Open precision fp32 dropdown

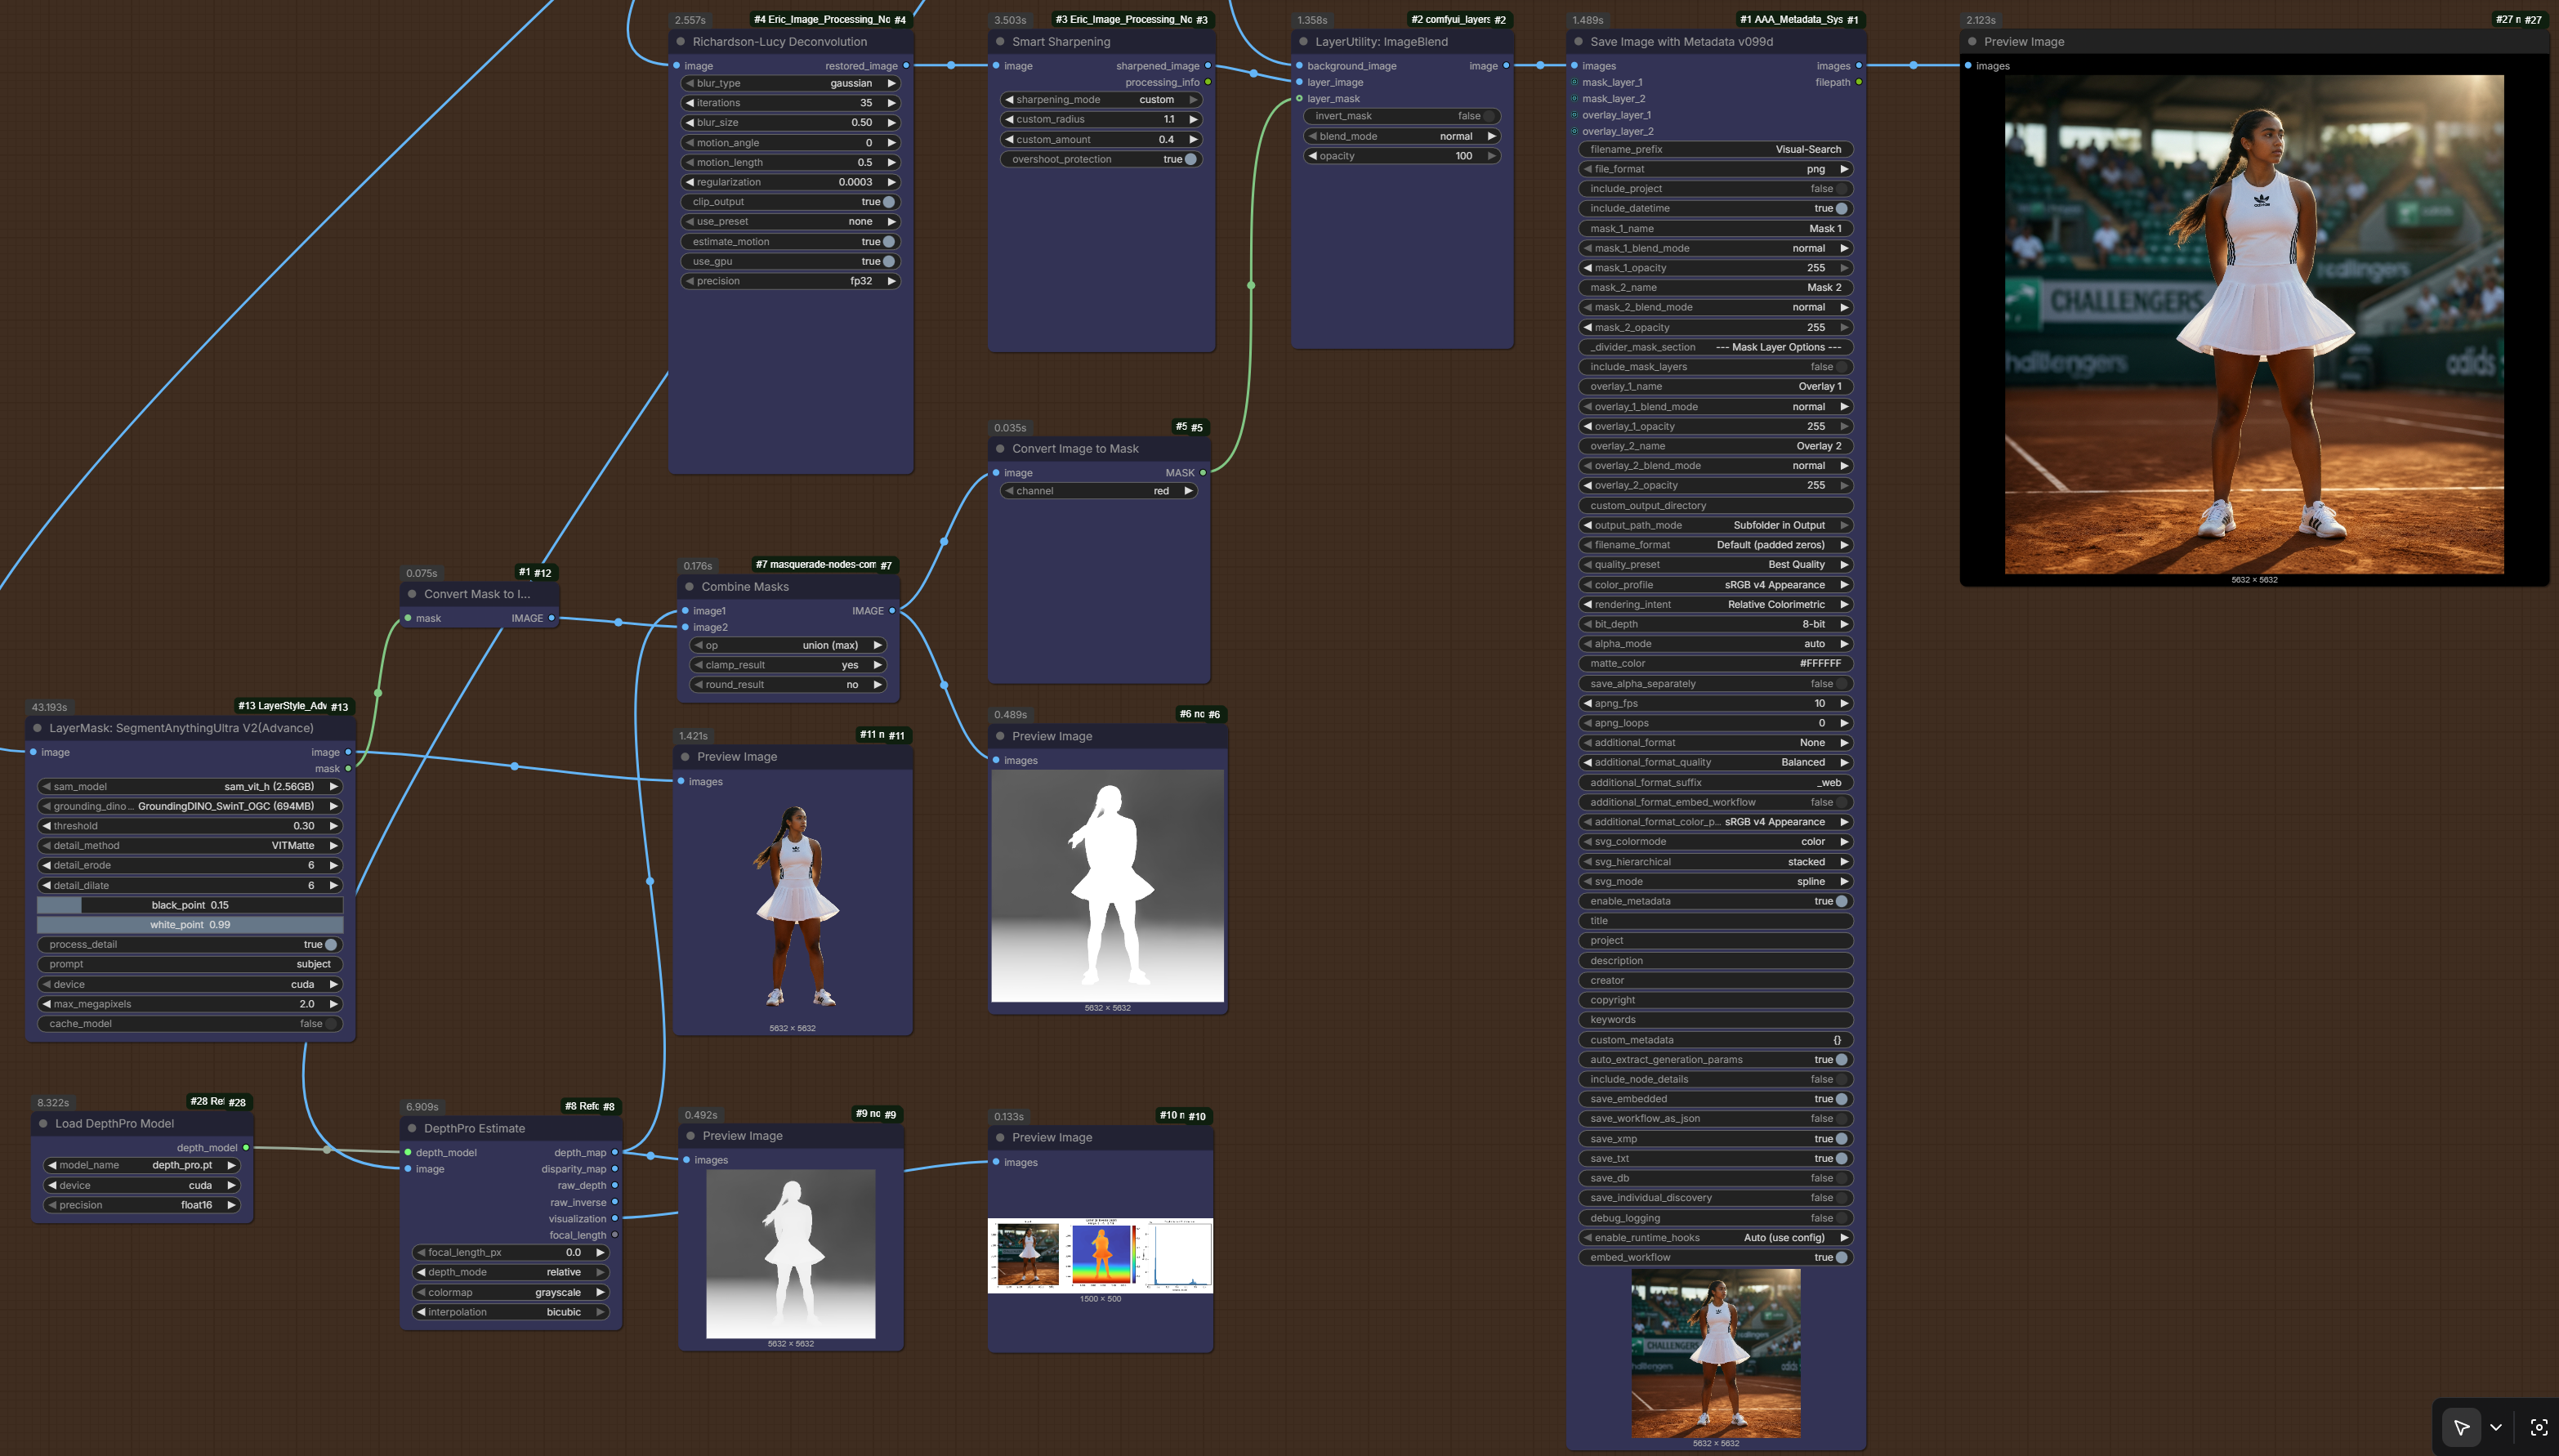coord(791,281)
